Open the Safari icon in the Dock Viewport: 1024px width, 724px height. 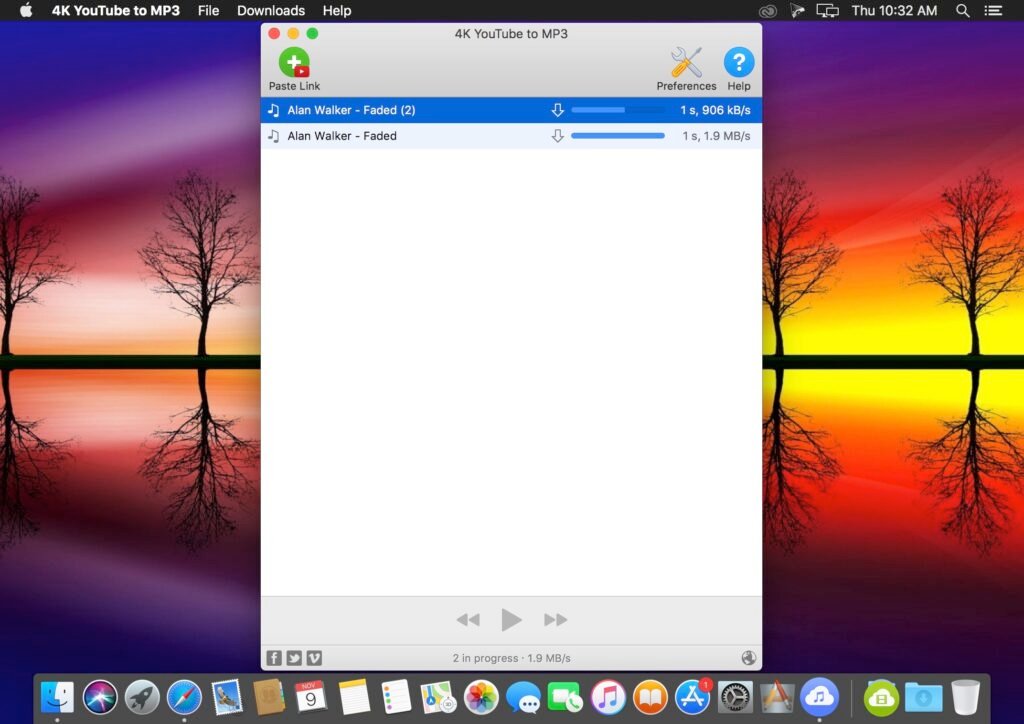tap(184, 697)
